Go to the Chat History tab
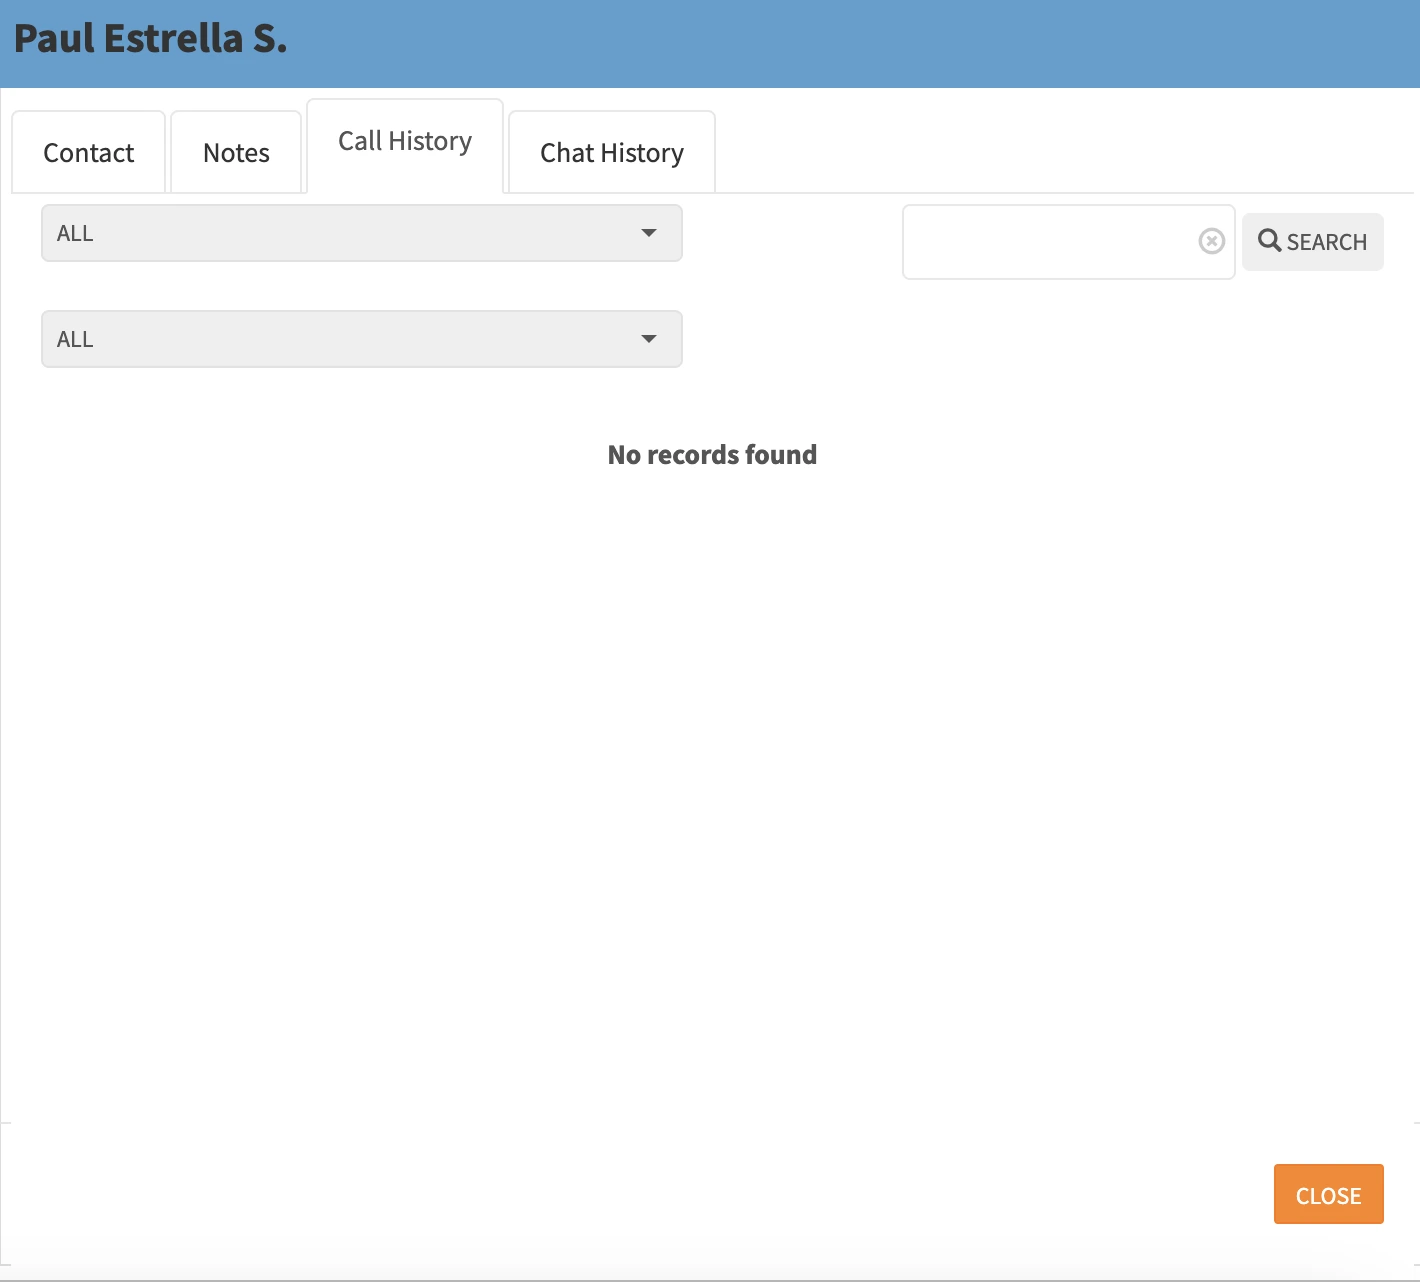Image resolution: width=1420 pixels, height=1282 pixels. (x=611, y=153)
